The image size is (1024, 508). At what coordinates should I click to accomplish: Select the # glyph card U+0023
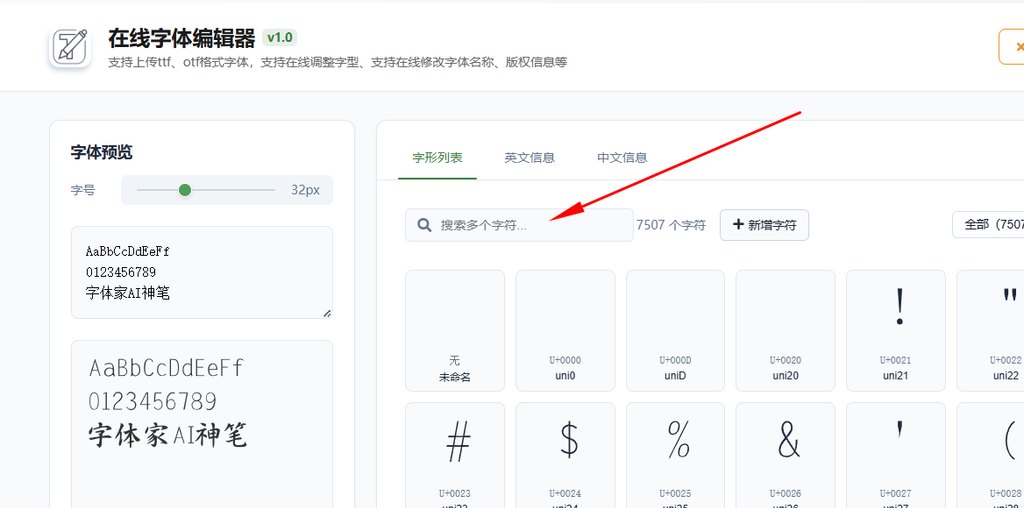pos(455,455)
